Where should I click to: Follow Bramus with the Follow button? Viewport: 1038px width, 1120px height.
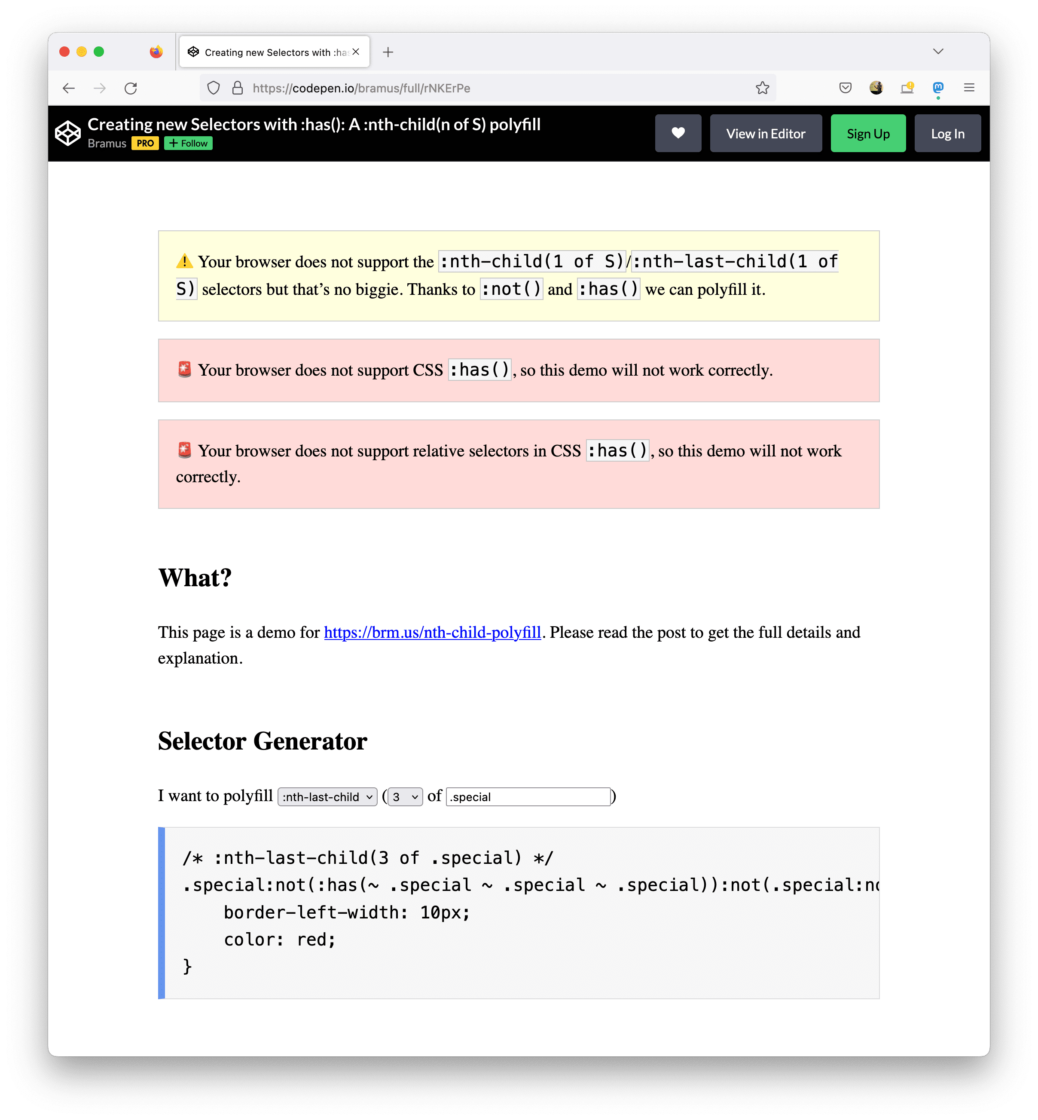(x=188, y=143)
